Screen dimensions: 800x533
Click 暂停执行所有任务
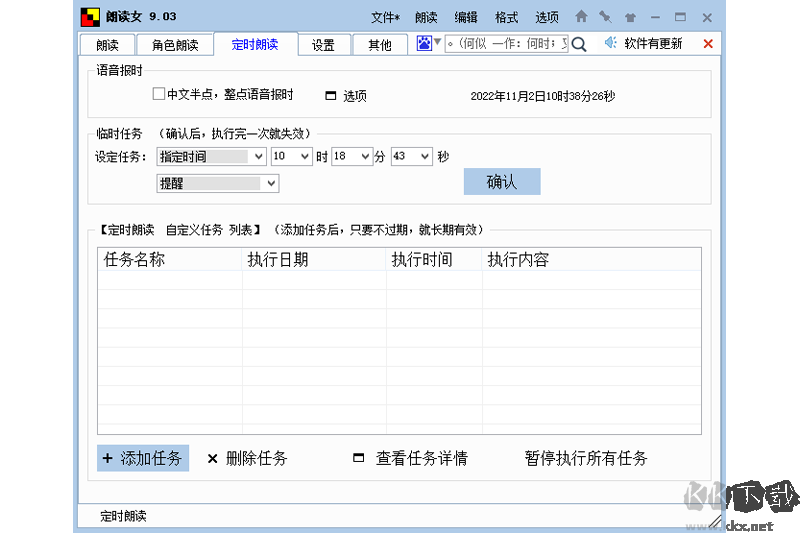[586, 458]
